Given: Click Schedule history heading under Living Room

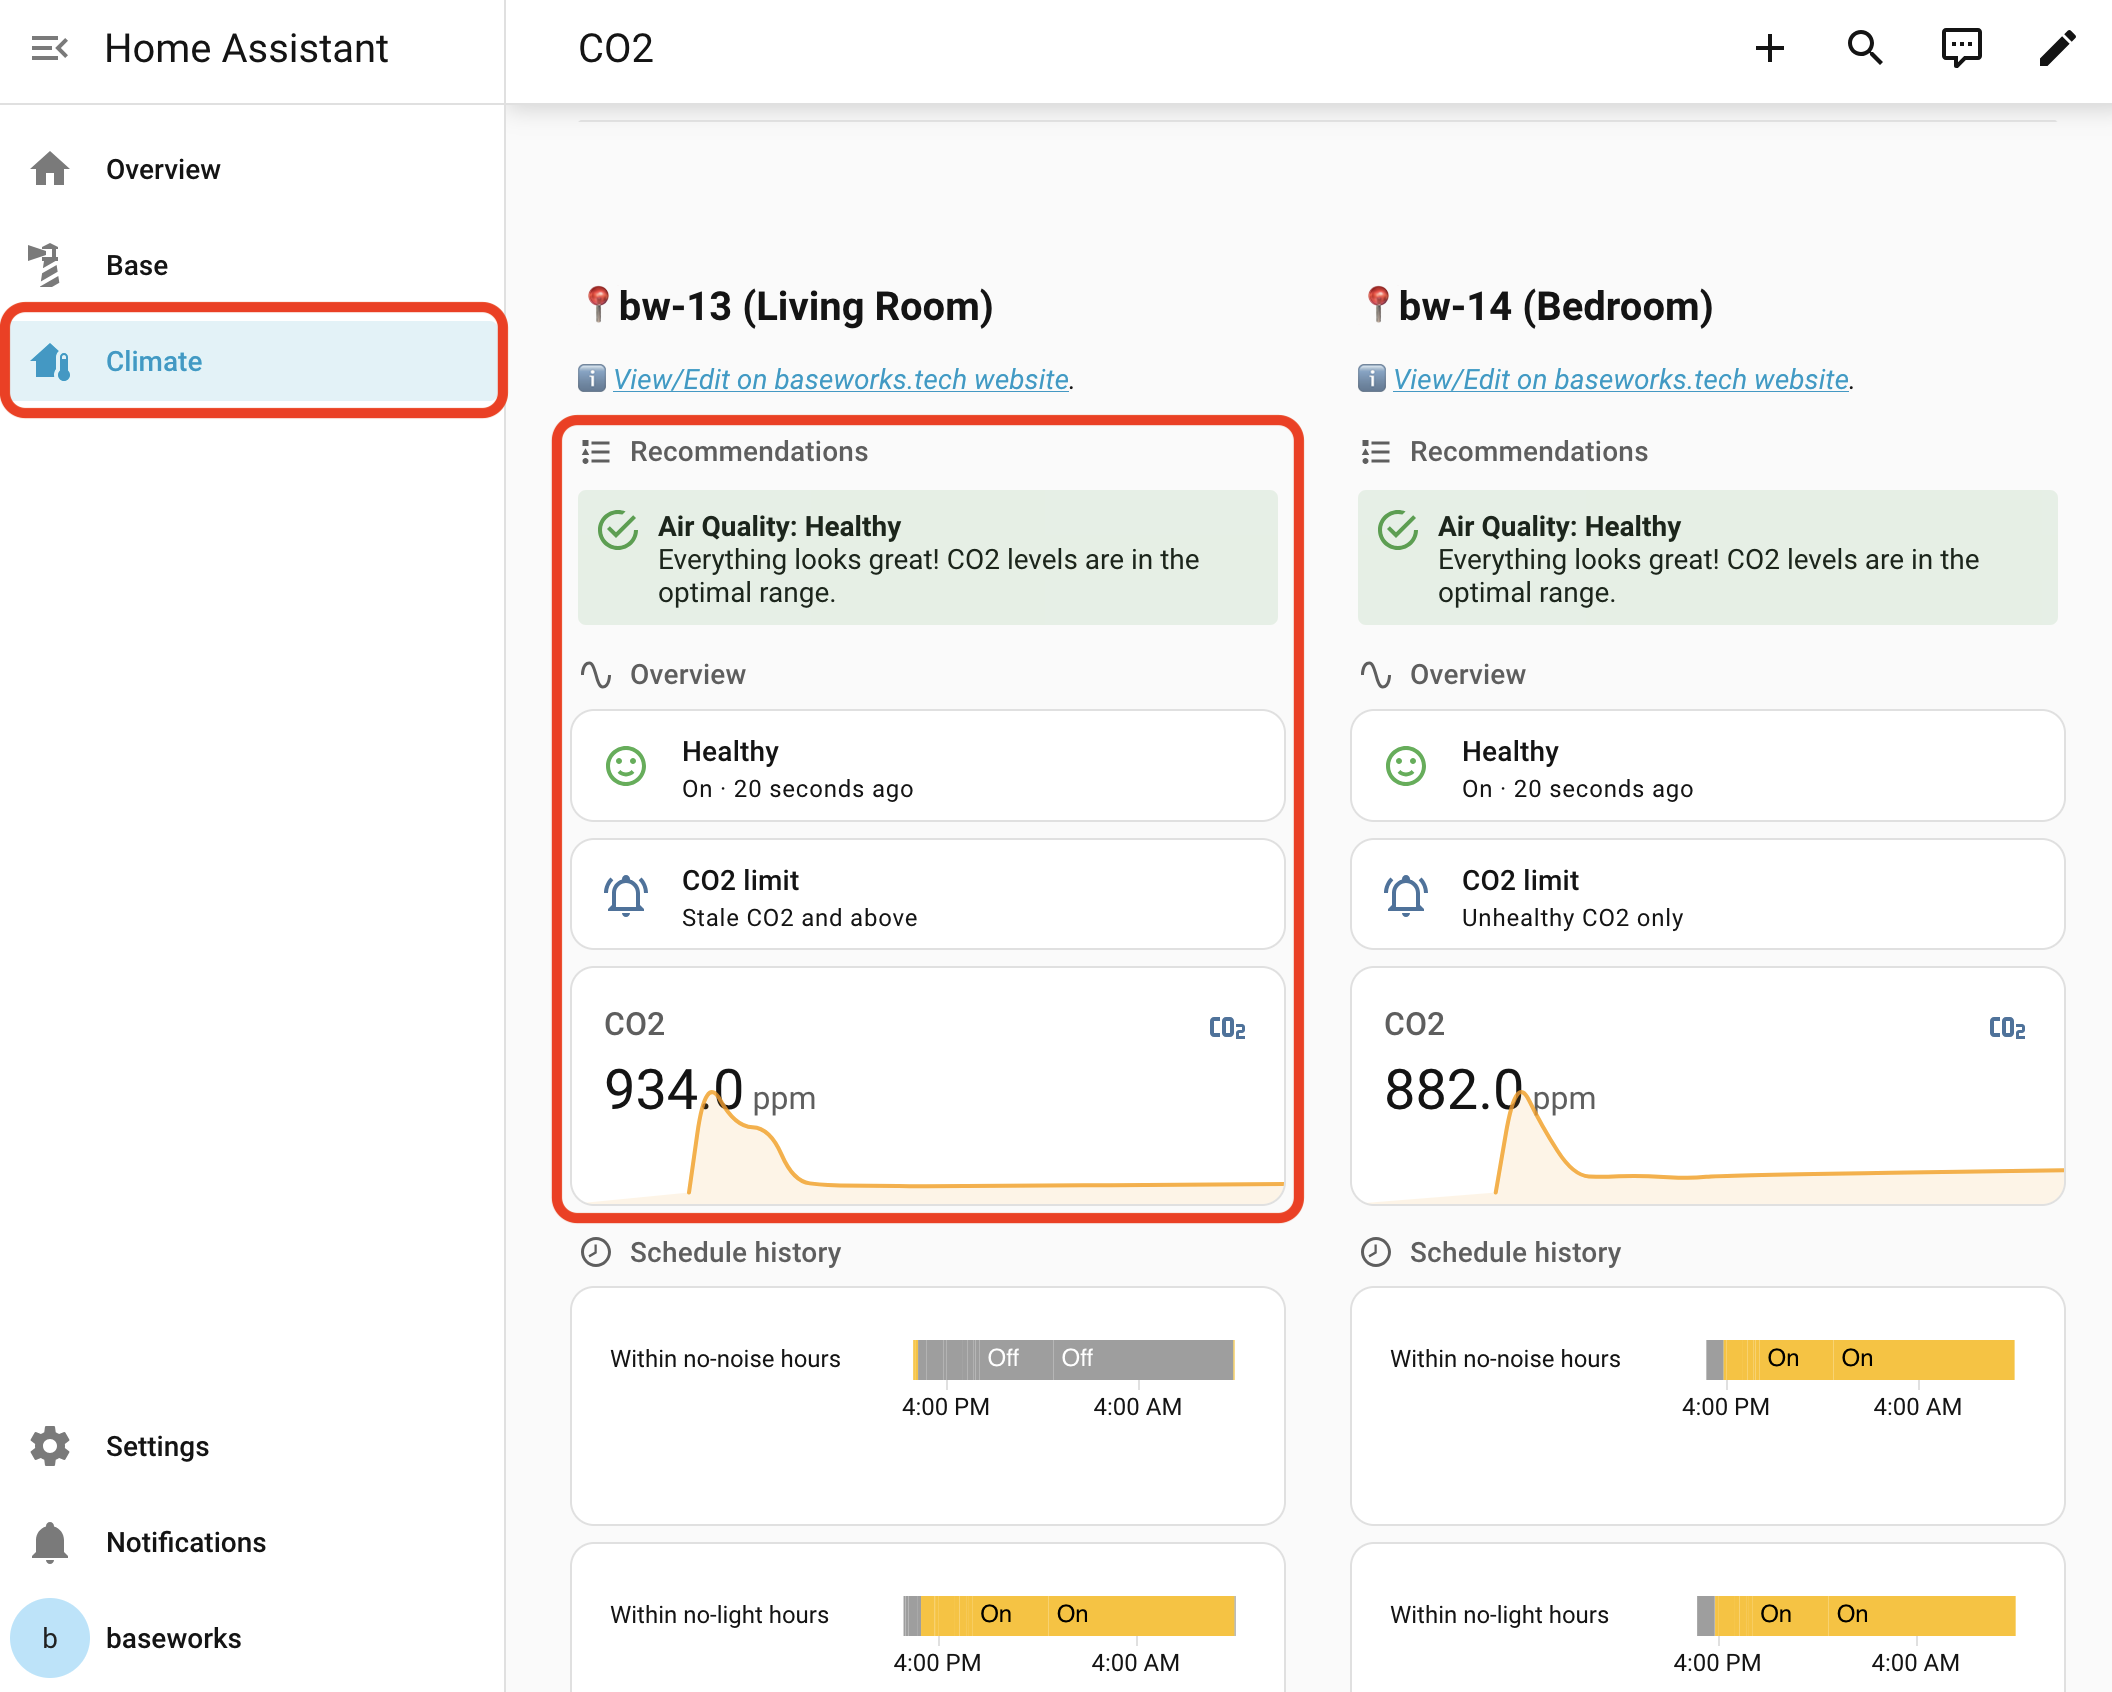Looking at the screenshot, I should tap(735, 1252).
